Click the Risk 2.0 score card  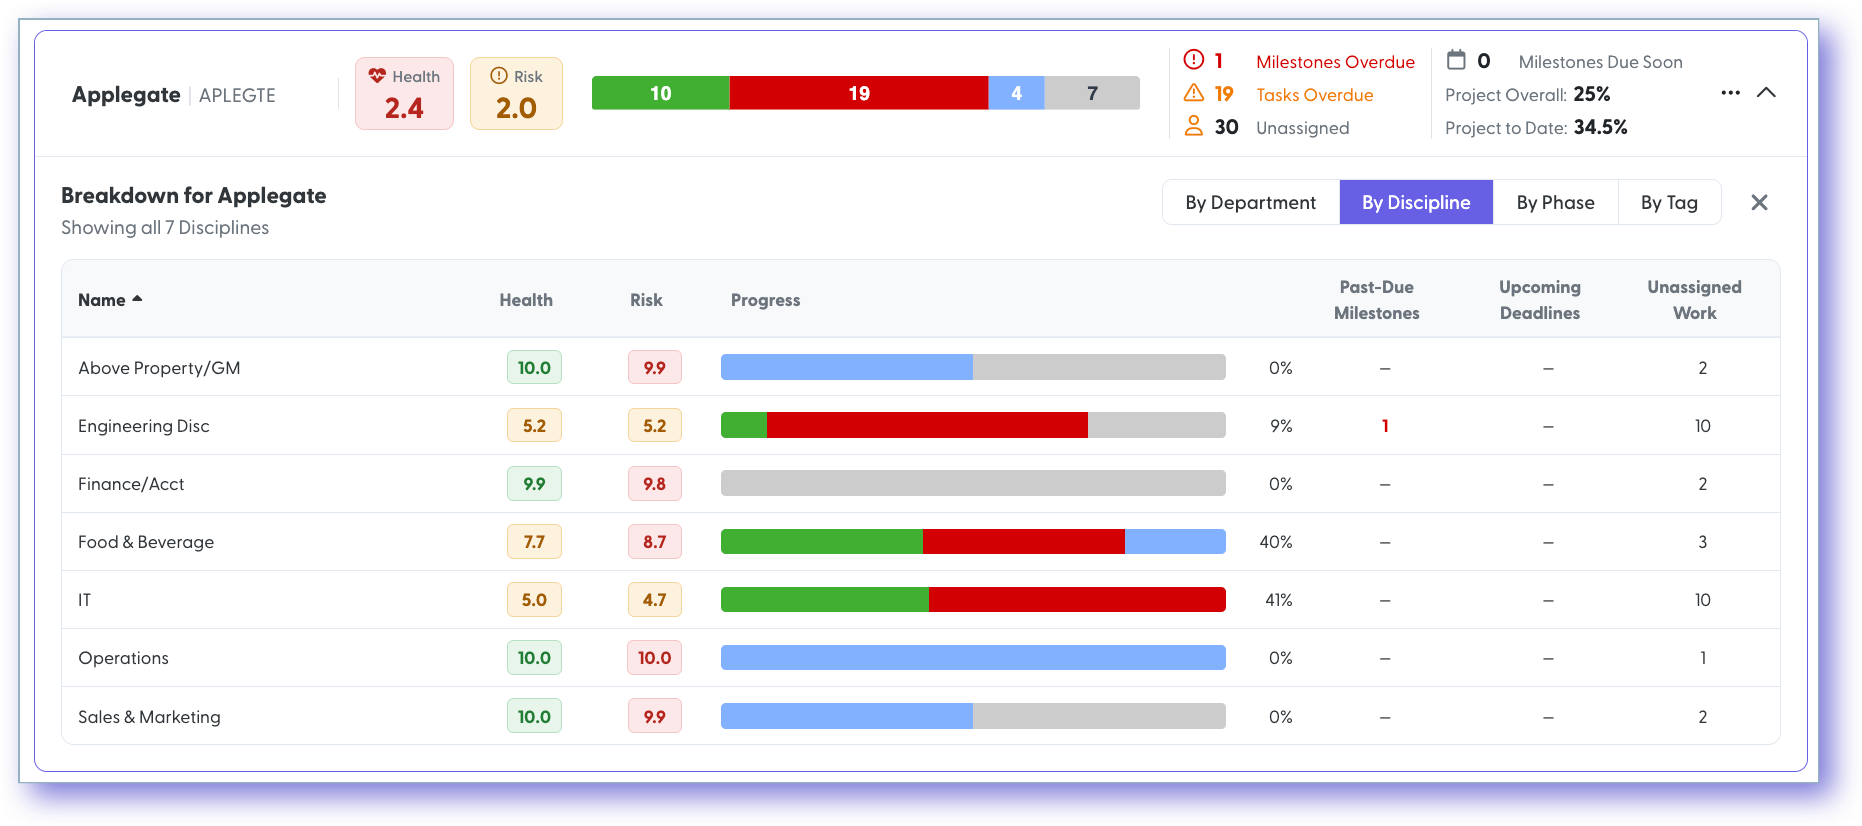tap(516, 93)
